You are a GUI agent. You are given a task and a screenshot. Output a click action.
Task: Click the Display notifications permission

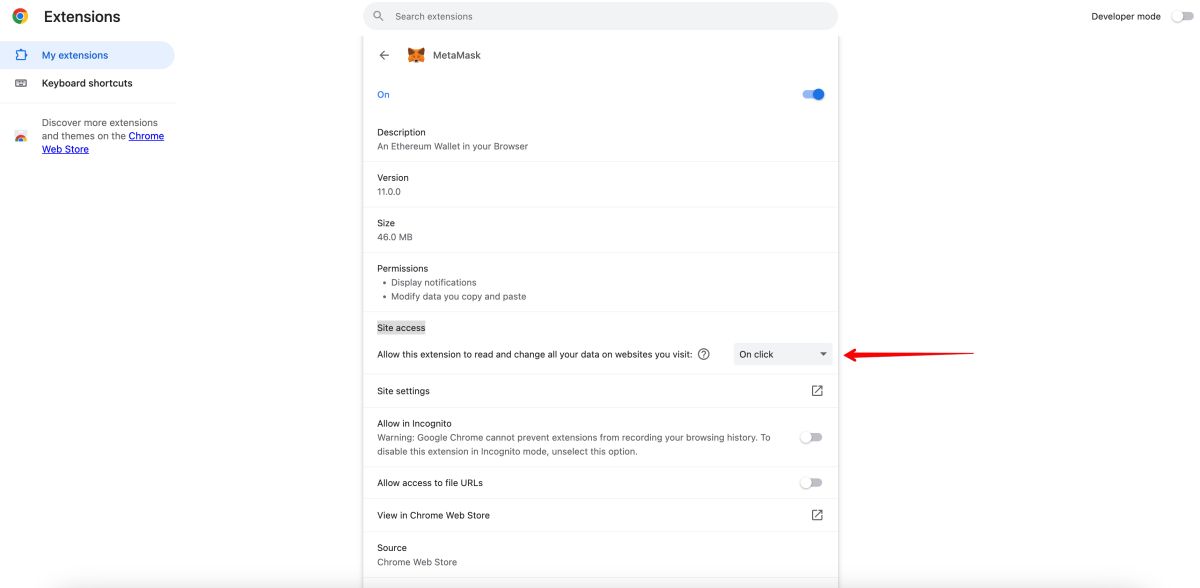pos(434,282)
